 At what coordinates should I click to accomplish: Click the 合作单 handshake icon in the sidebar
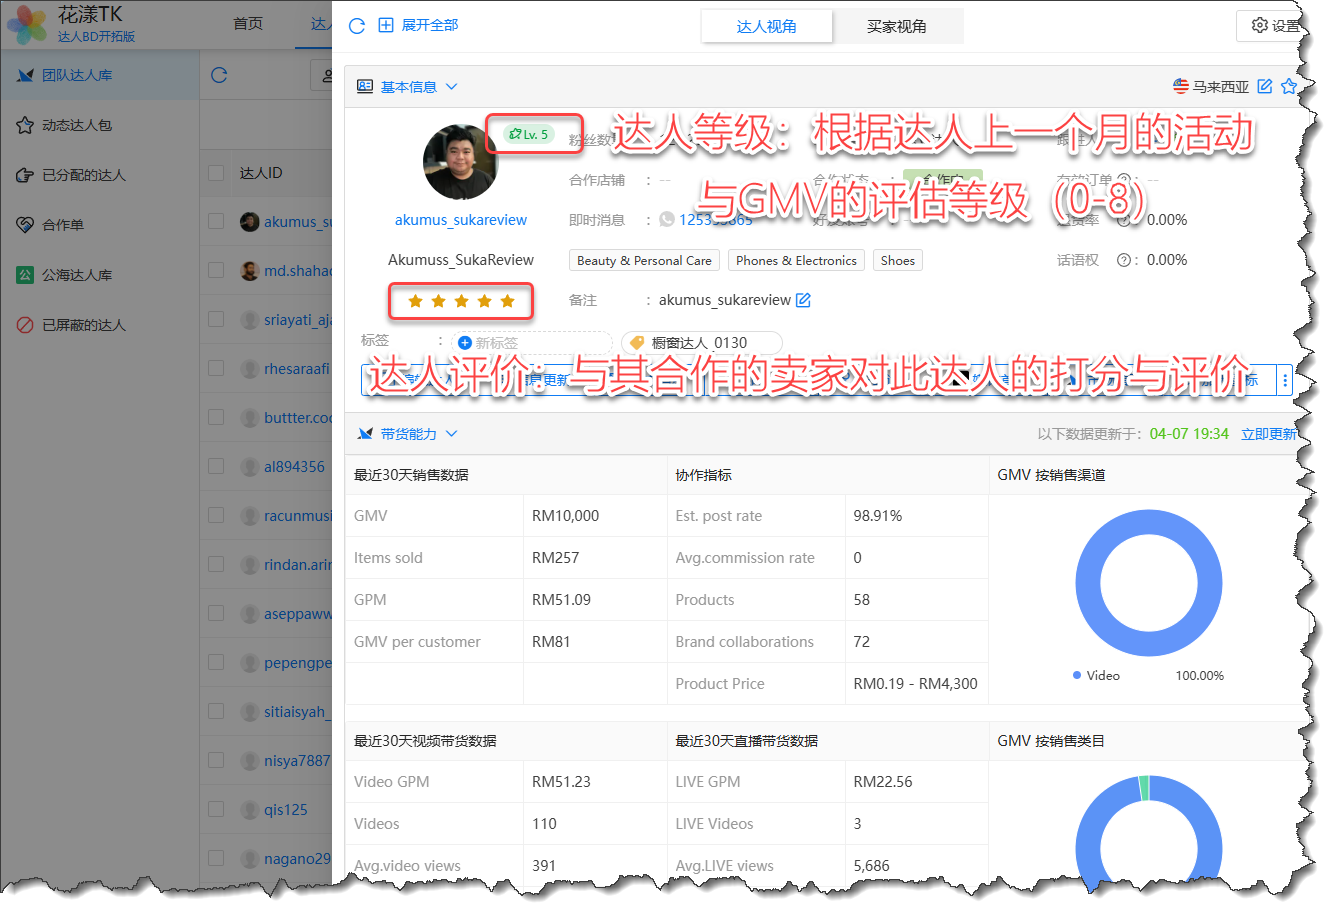25,225
